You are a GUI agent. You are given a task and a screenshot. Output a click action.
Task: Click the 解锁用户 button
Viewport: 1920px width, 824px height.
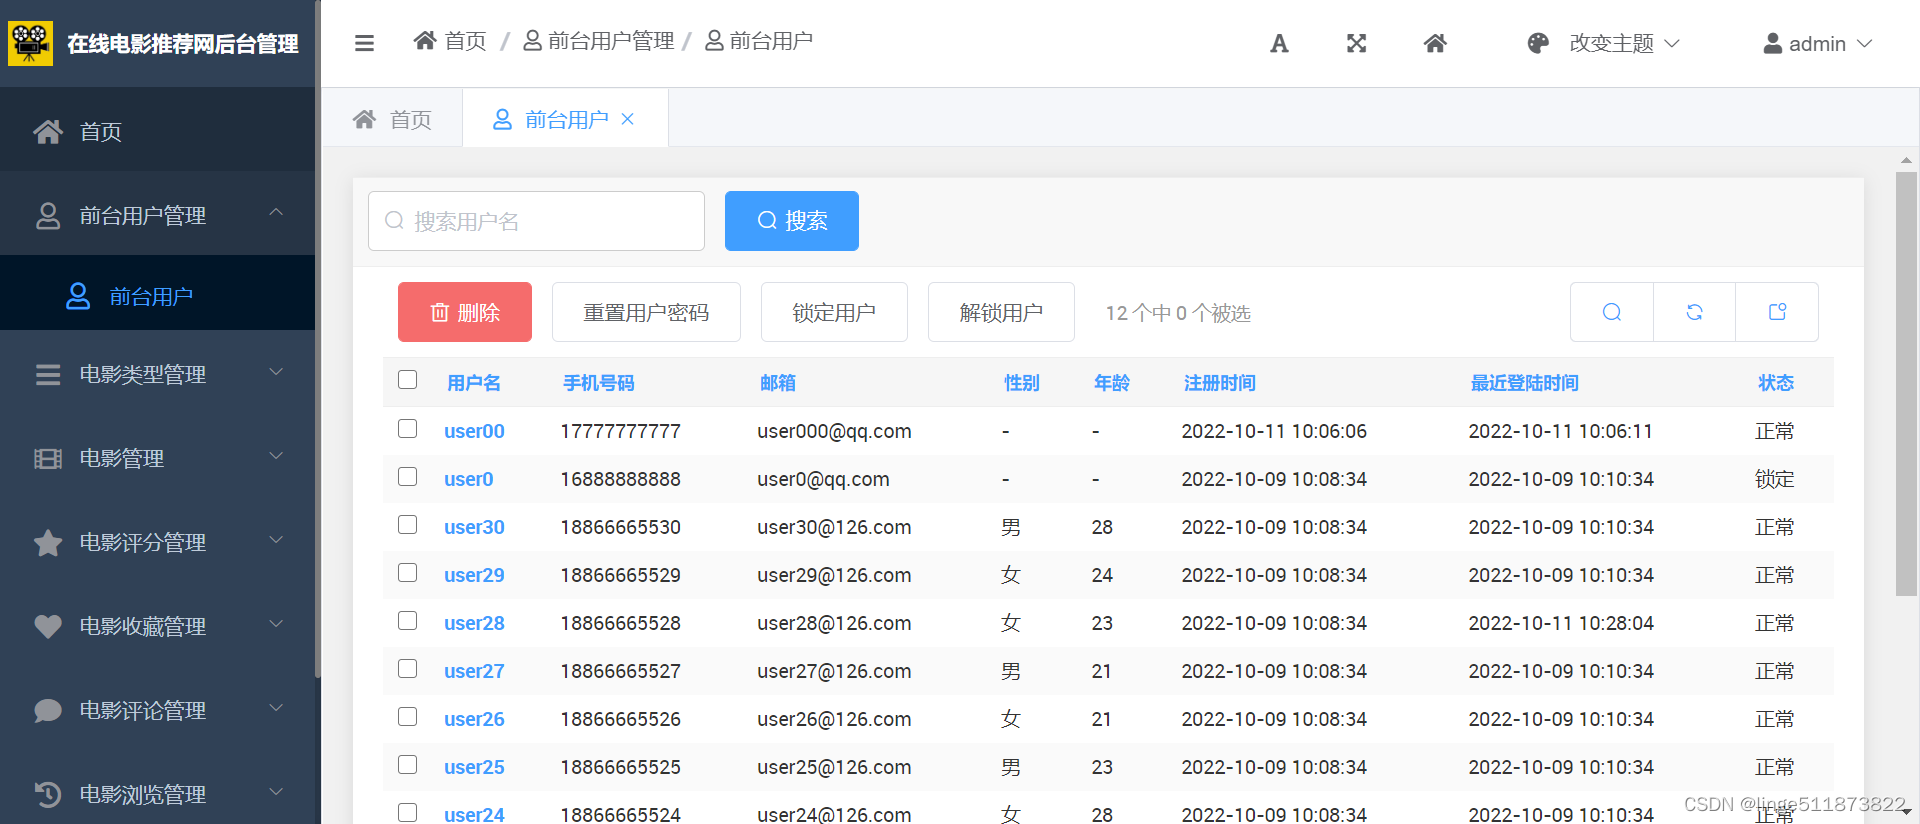pos(1001,312)
